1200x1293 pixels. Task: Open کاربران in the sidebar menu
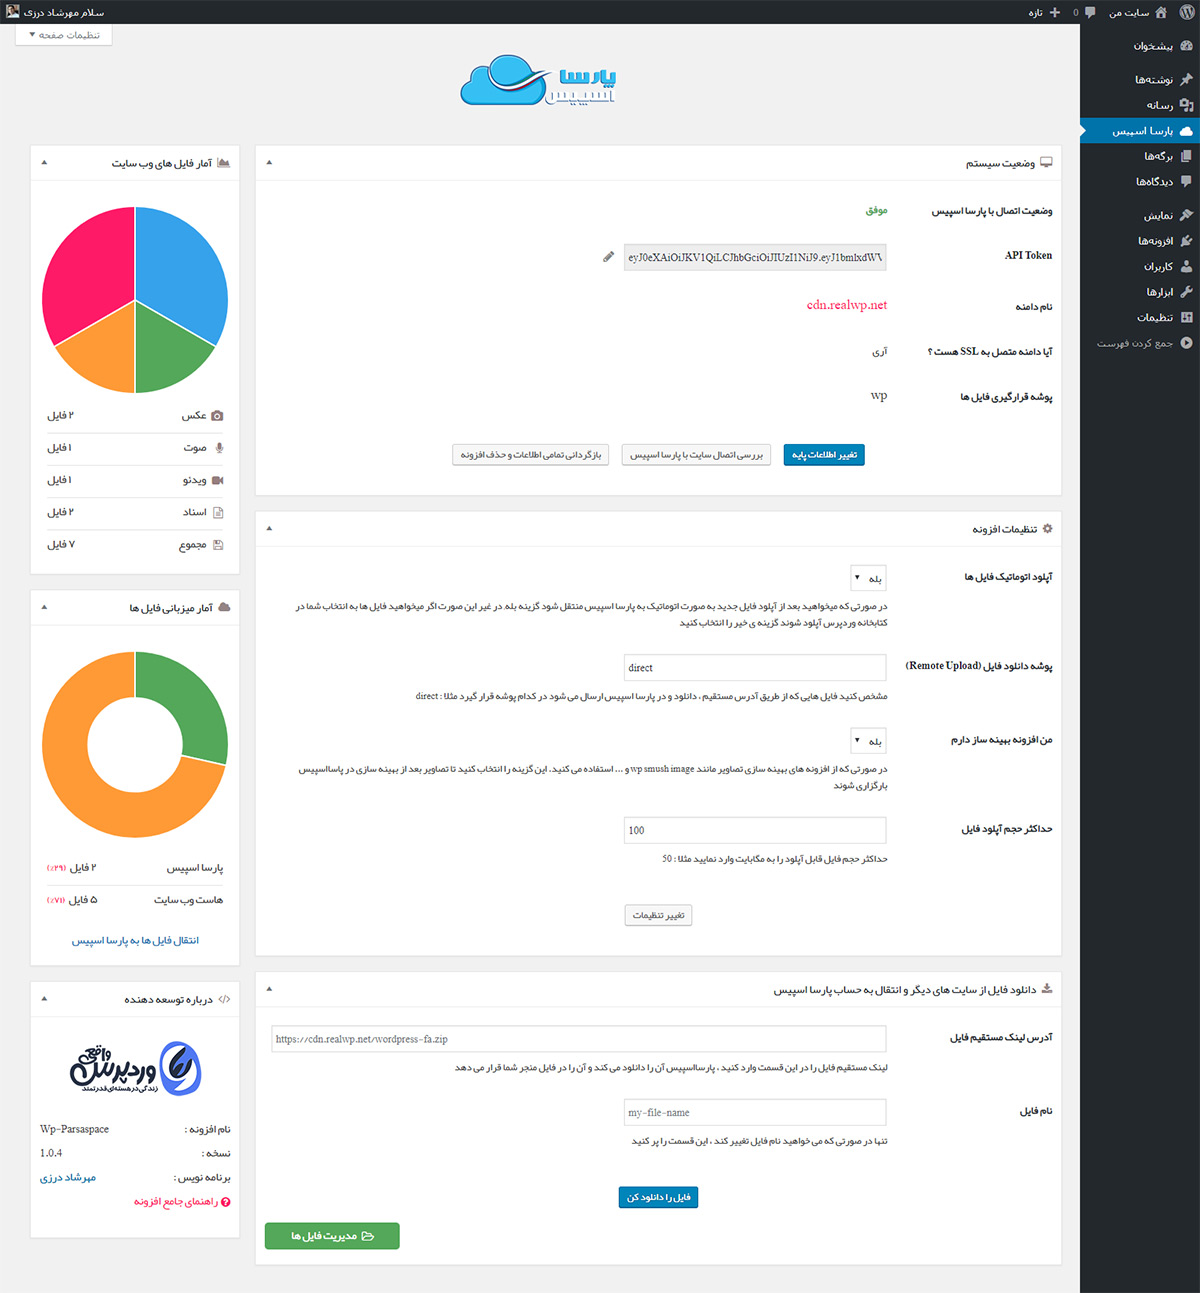[x=1140, y=266]
